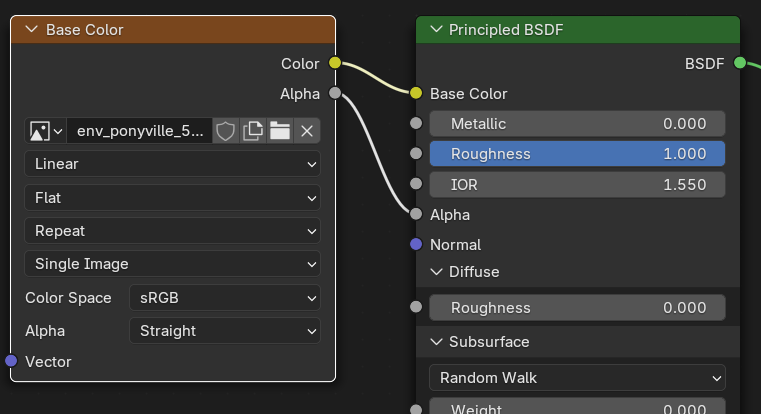Toggle the fake user shield icon
761x414 pixels.
click(225, 131)
